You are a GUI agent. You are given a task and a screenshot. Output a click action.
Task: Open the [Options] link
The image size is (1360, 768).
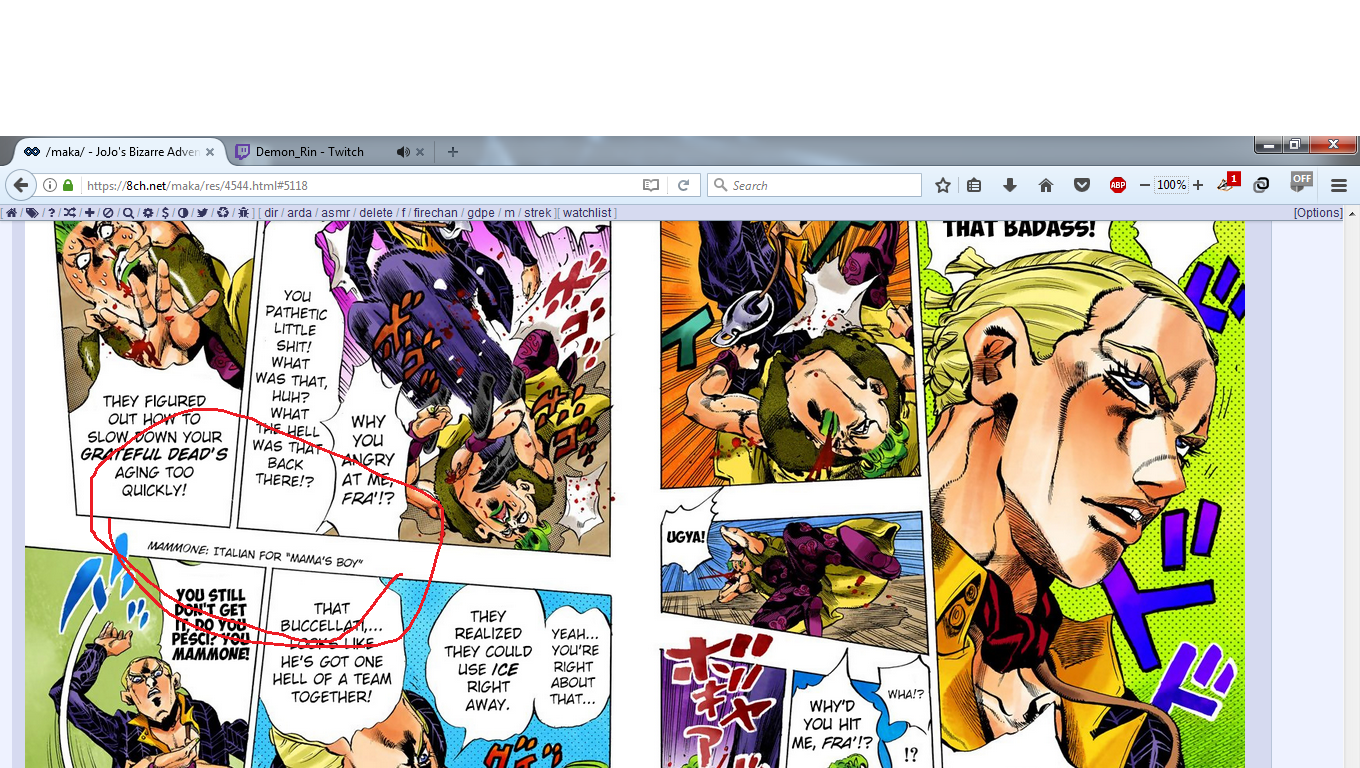tap(1318, 213)
